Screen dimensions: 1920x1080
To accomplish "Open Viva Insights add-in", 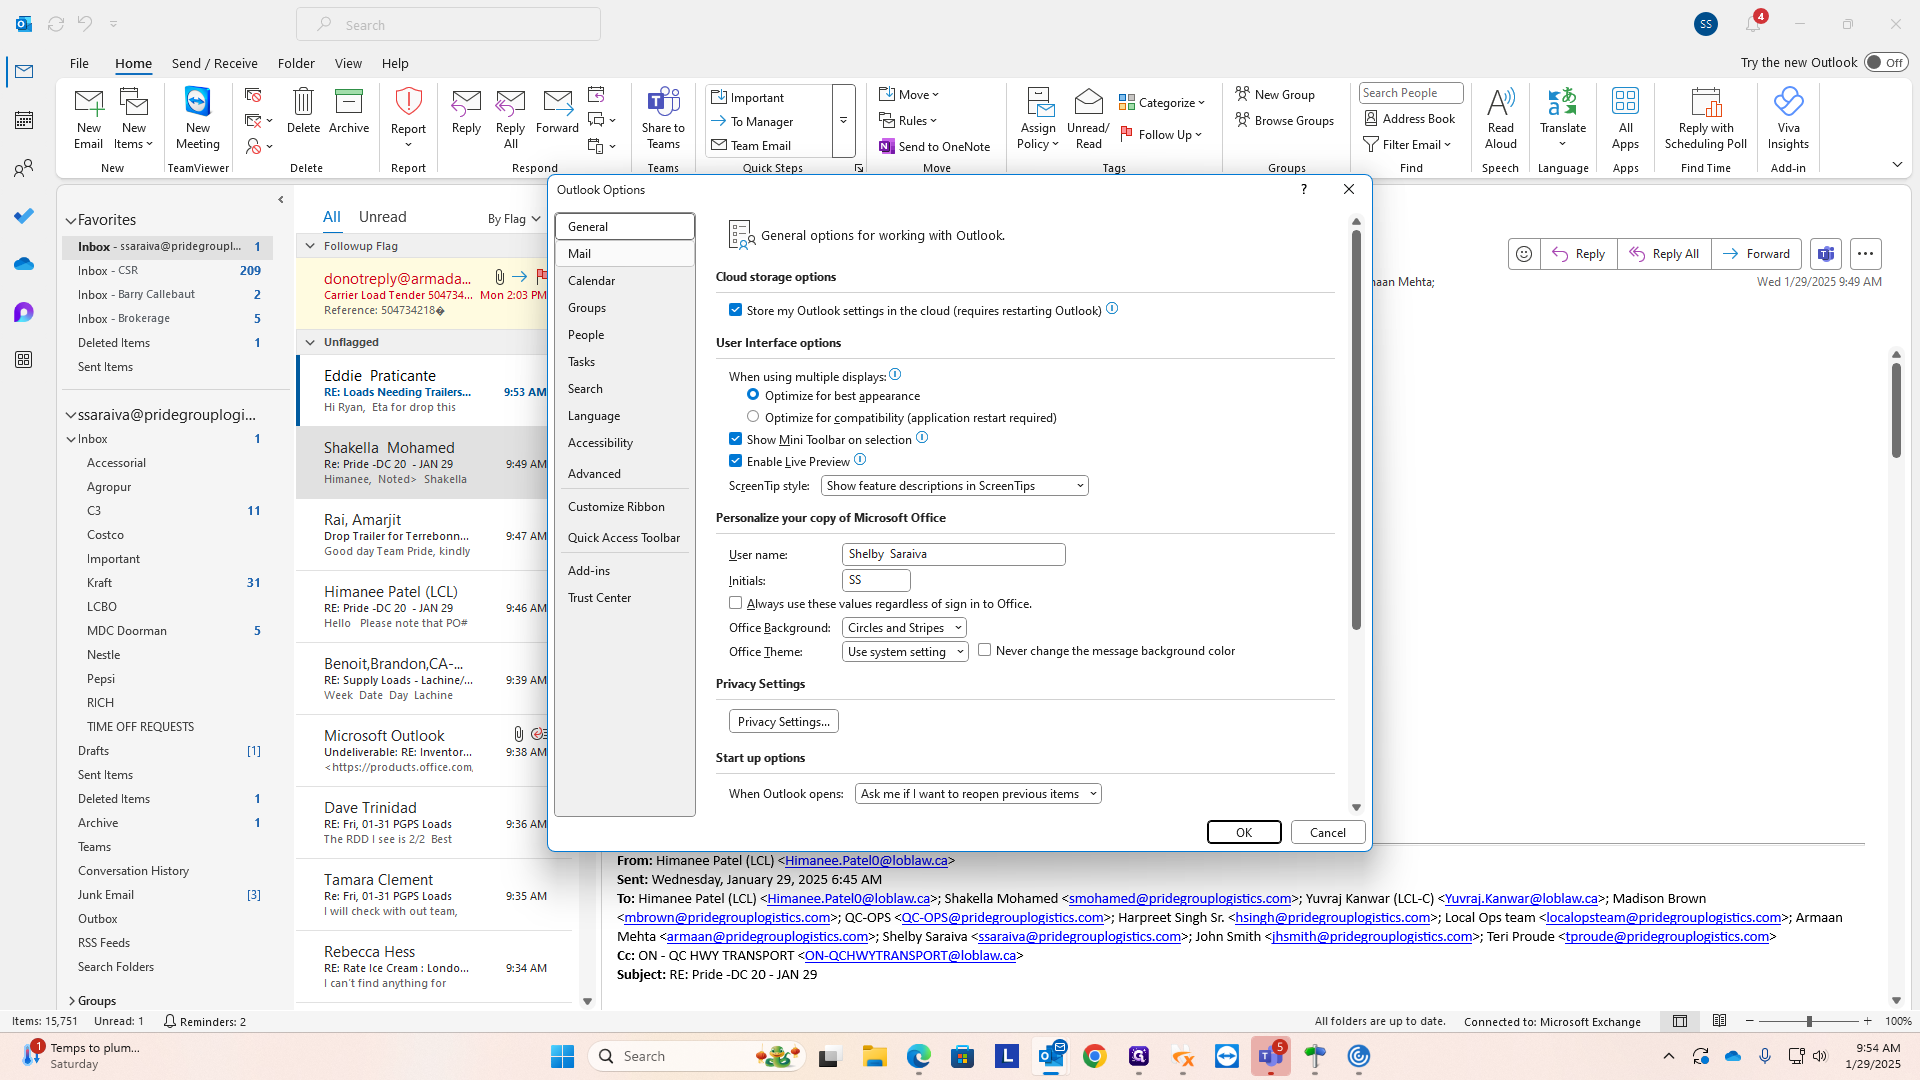I will coord(1788,101).
